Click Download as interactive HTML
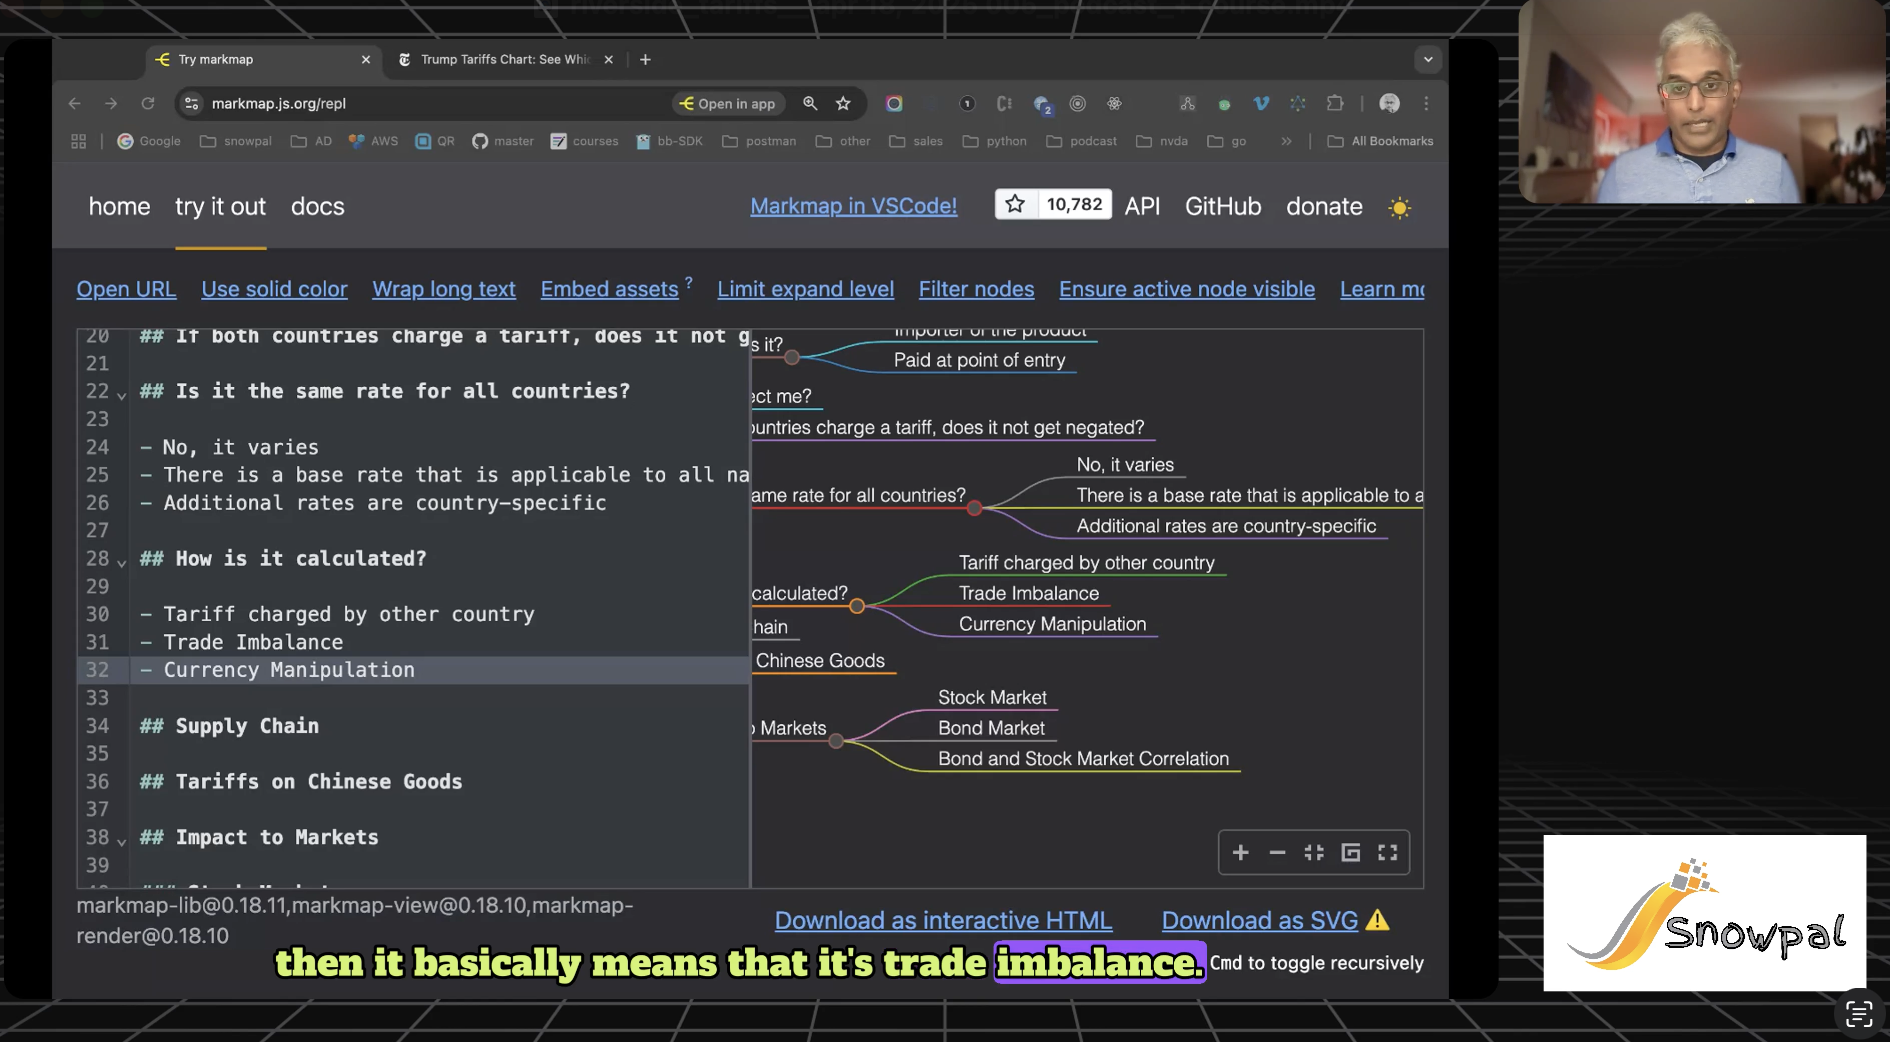Viewport: 1890px width, 1042px height. [x=943, y=920]
